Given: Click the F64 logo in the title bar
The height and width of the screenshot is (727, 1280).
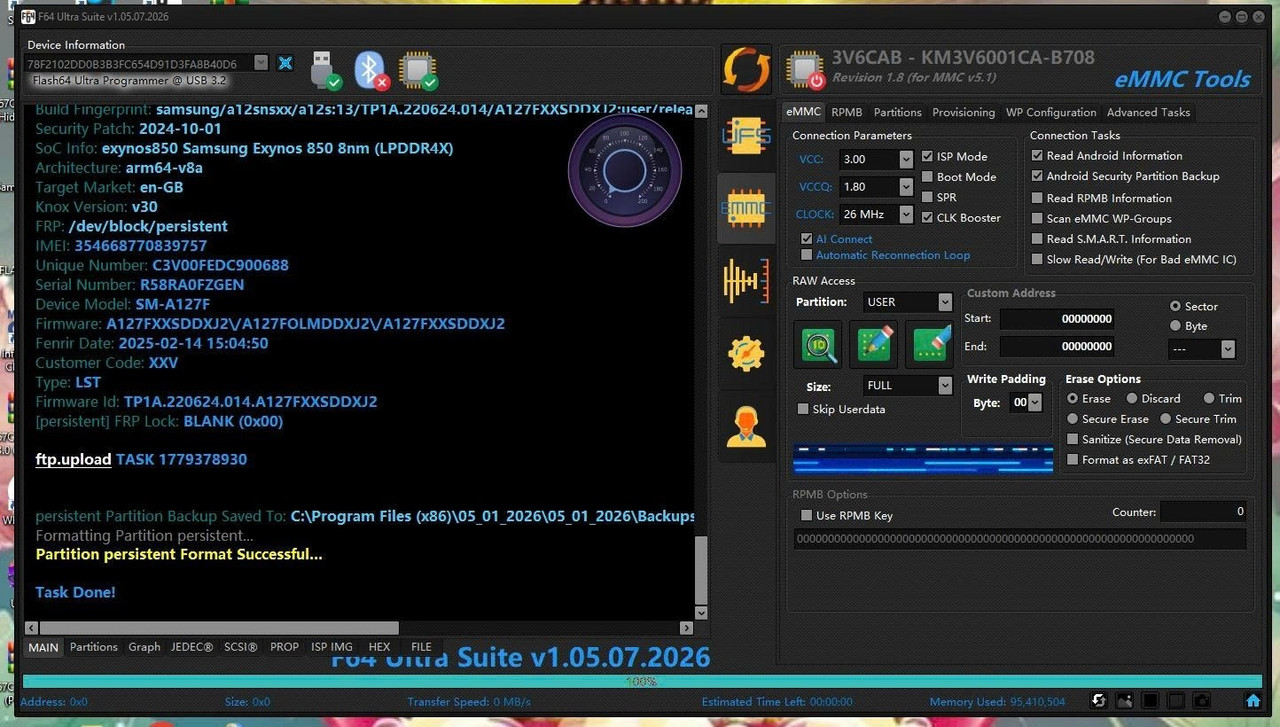Looking at the screenshot, I should [x=28, y=17].
